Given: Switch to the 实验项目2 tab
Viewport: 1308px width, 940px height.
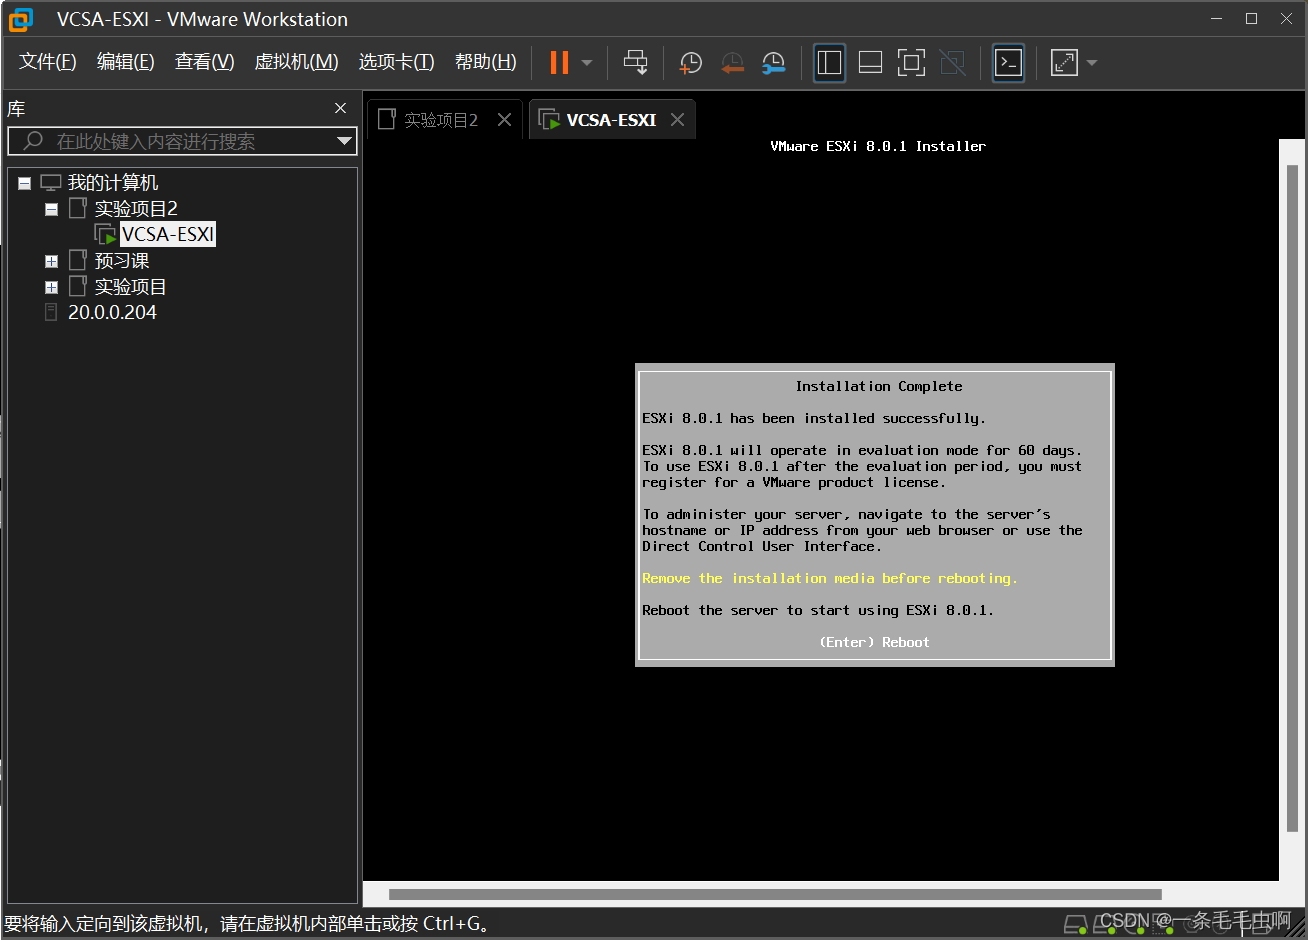Looking at the screenshot, I should click(x=445, y=120).
